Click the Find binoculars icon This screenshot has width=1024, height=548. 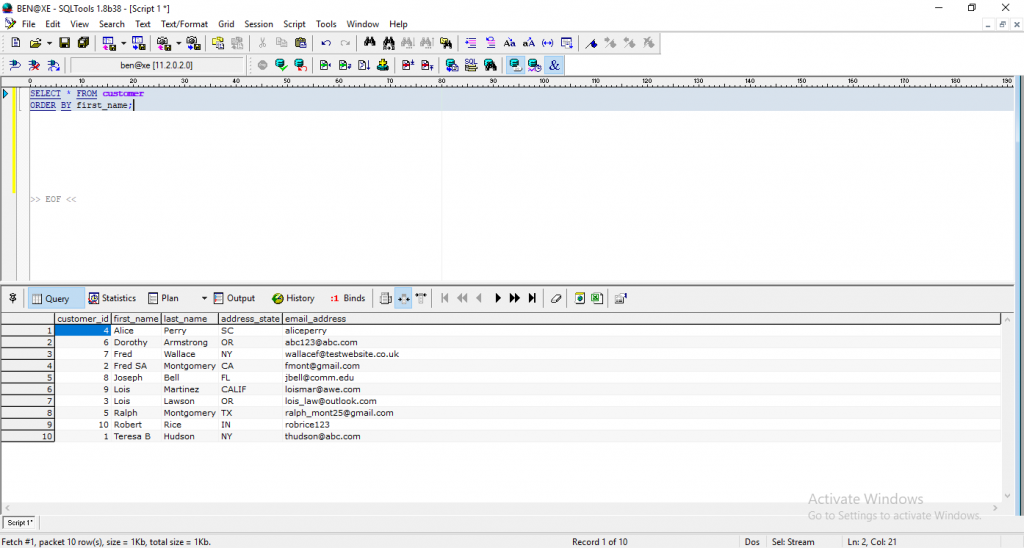tap(370, 43)
